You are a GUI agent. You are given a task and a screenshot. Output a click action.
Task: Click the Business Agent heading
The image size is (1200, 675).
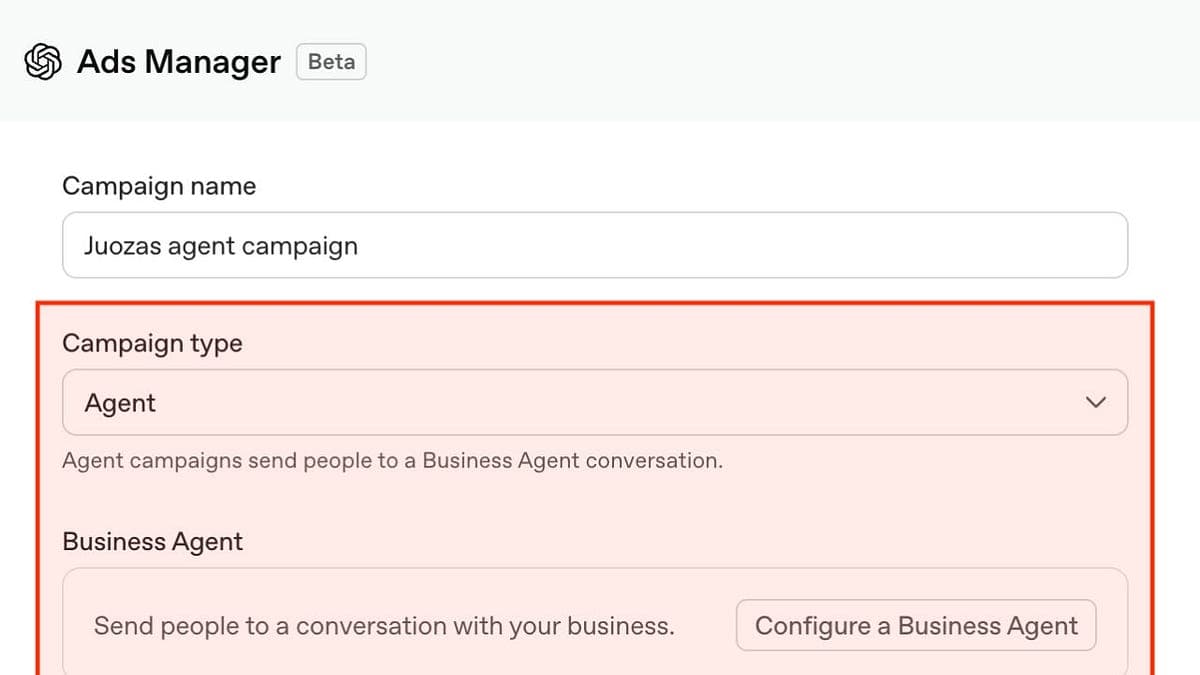coord(152,542)
